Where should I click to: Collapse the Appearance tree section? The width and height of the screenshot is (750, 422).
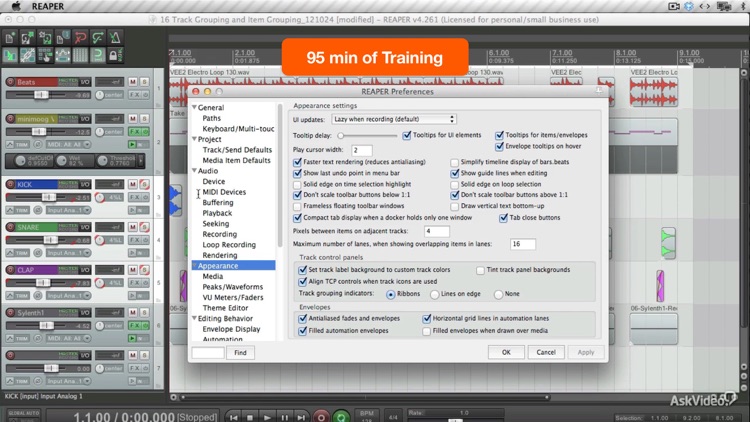pyautogui.click(x=195, y=266)
